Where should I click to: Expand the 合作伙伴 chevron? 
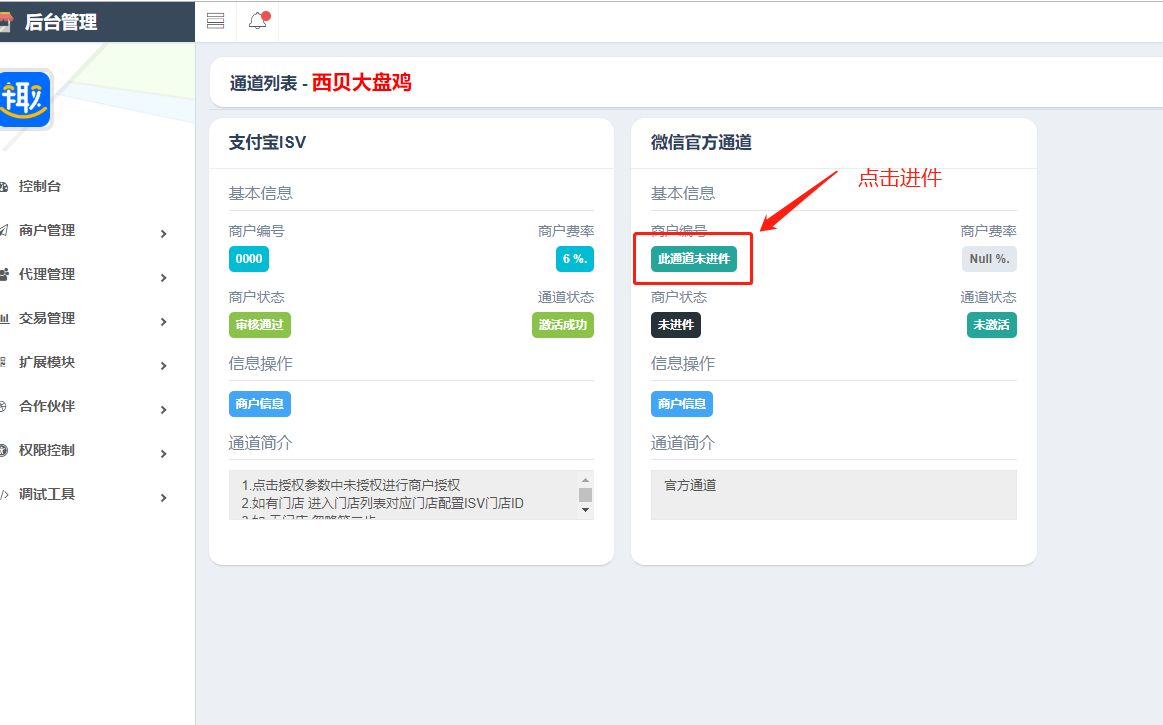tap(163, 410)
